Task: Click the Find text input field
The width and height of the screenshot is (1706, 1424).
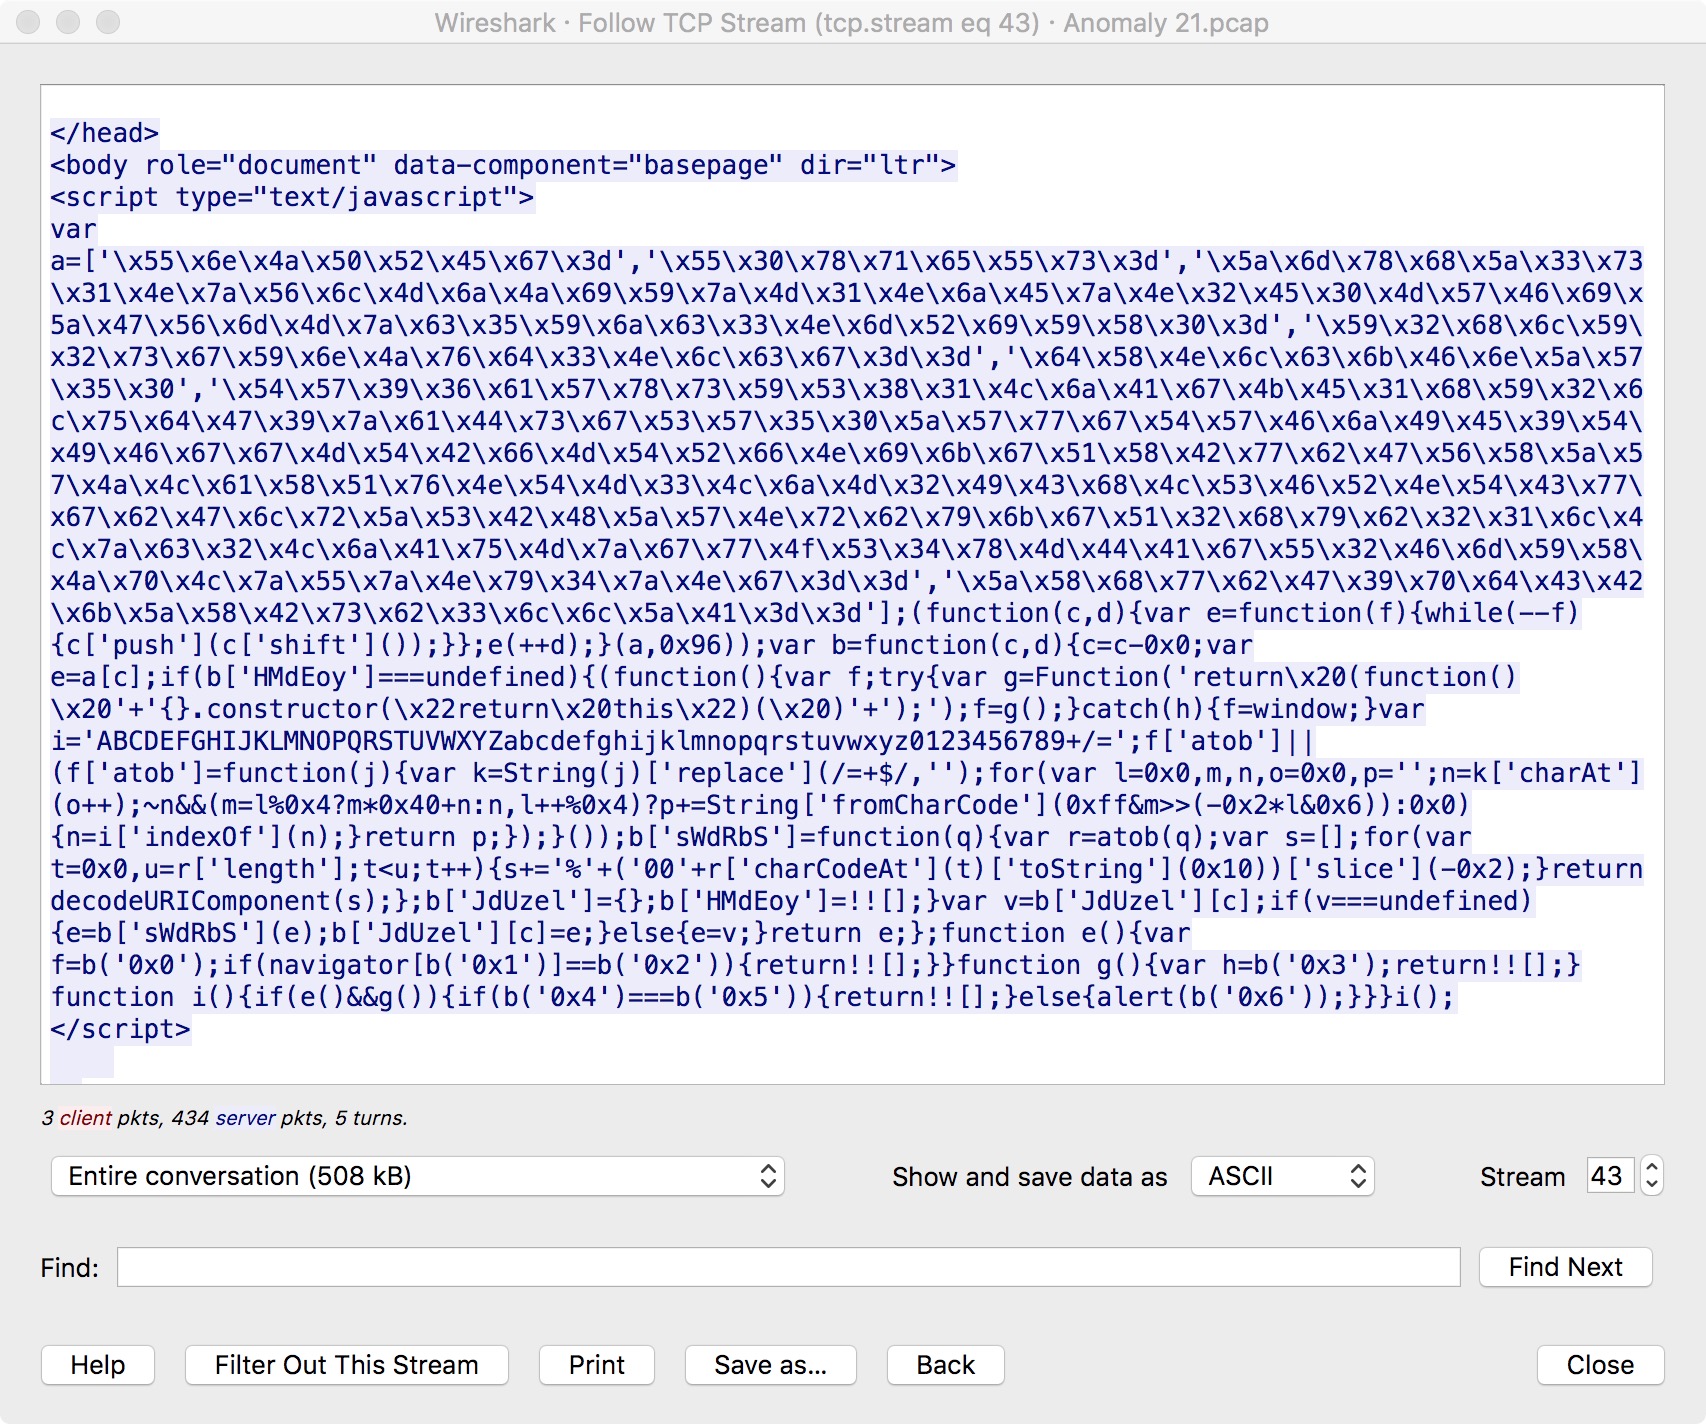Action: 788,1267
